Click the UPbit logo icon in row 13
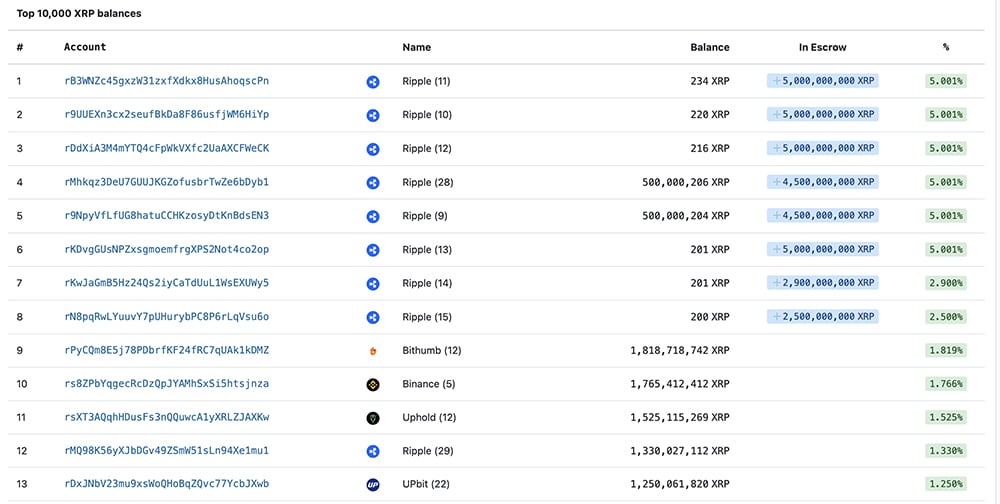The height and width of the screenshot is (504, 1000). [373, 485]
